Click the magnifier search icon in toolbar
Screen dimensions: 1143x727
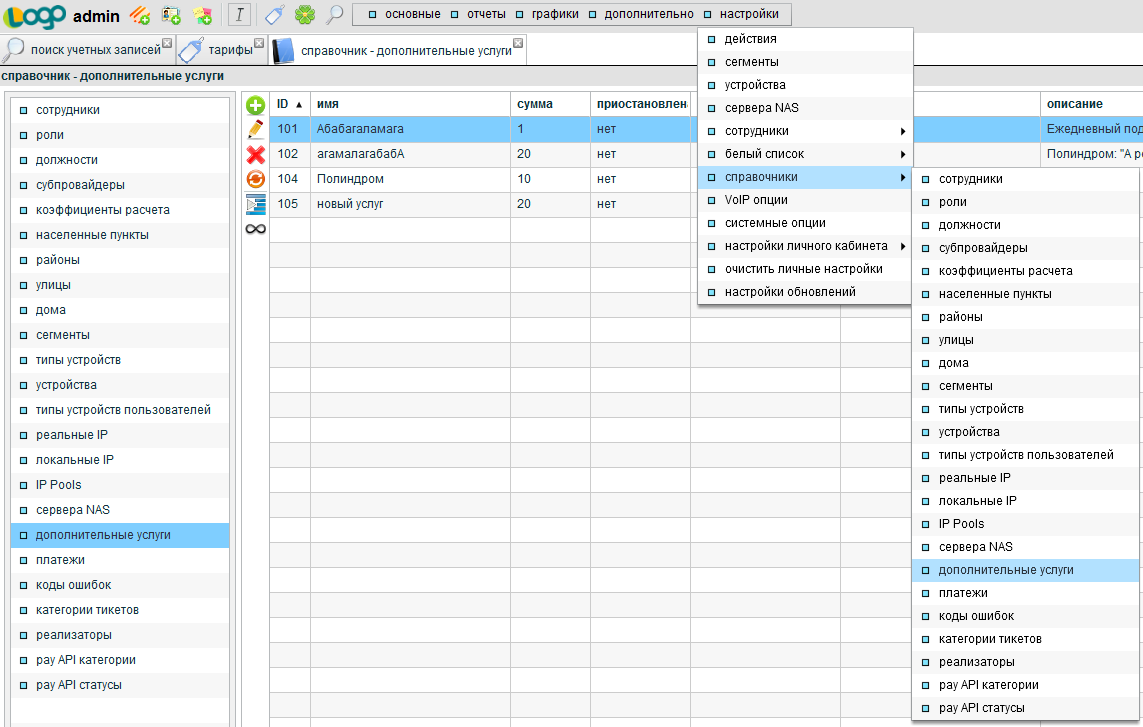click(335, 14)
